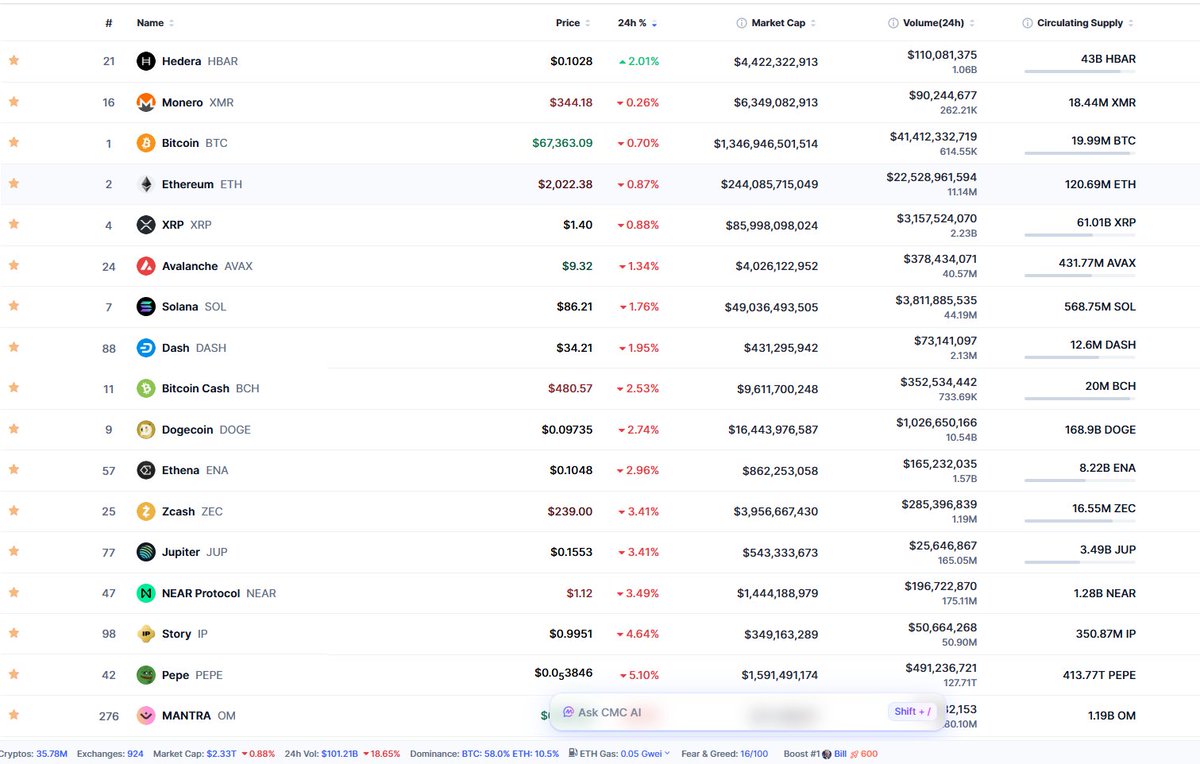
Task: Click the Solana coin logo
Action: pyautogui.click(x=146, y=307)
